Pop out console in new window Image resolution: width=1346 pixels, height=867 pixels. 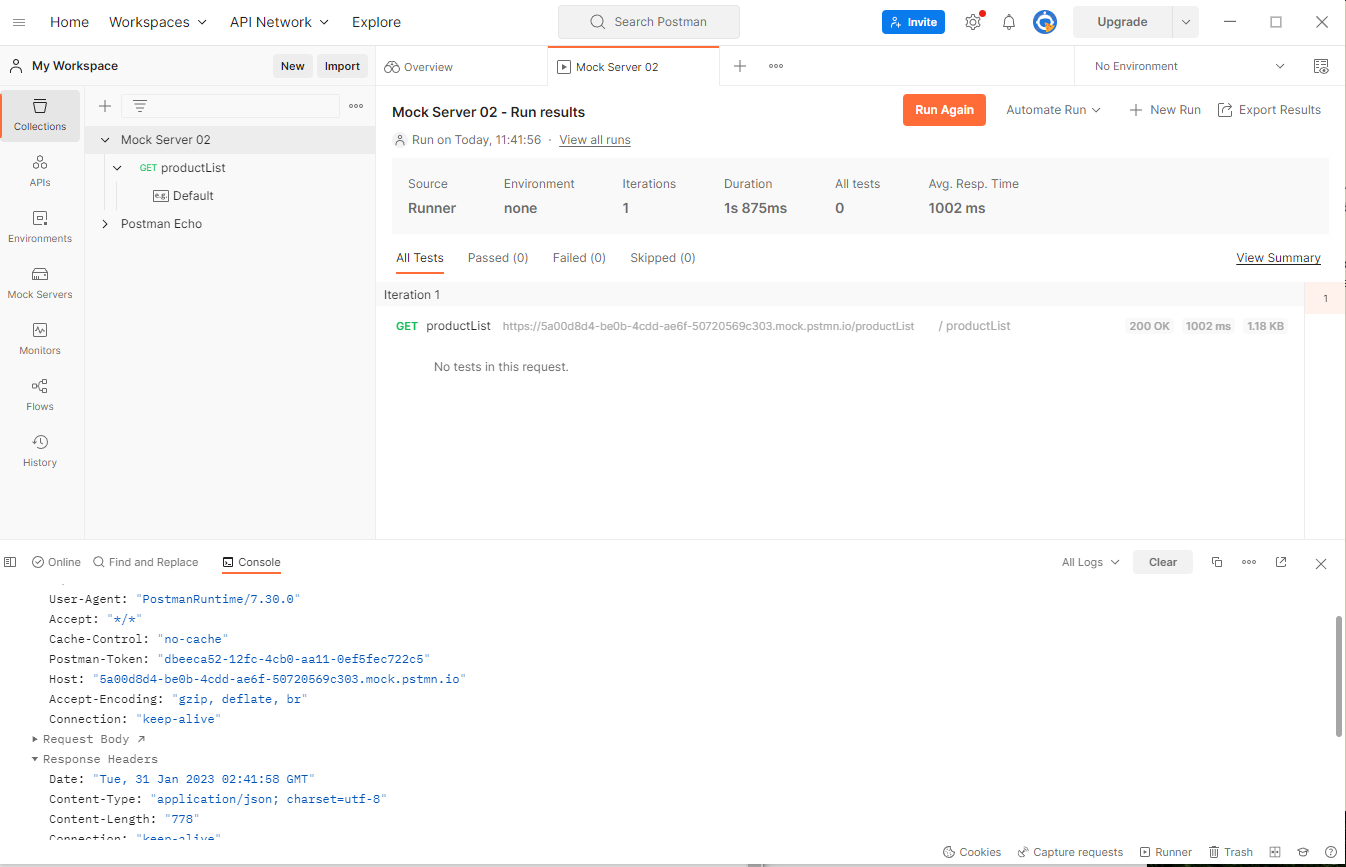coord(1281,562)
